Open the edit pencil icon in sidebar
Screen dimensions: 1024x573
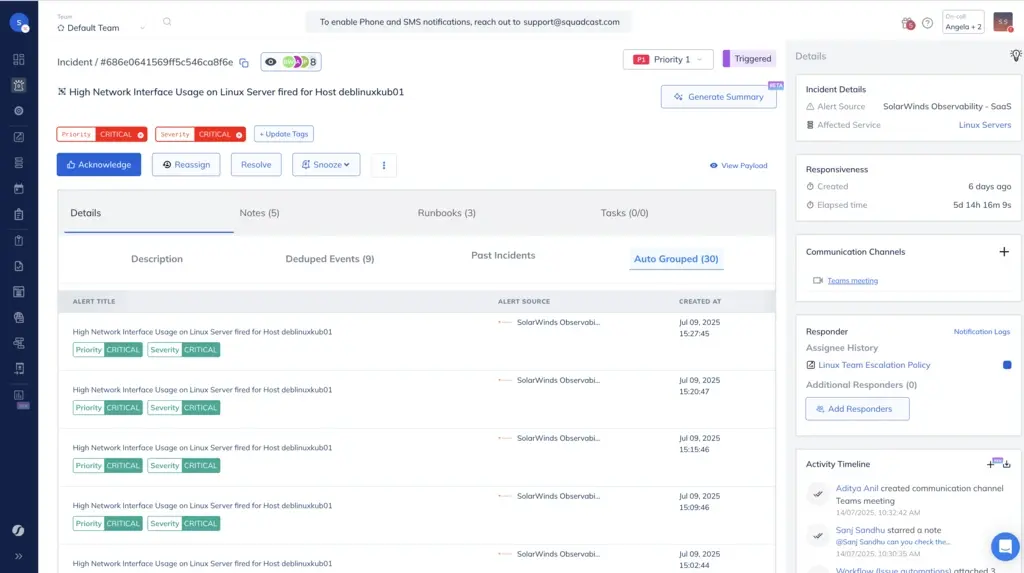19,137
